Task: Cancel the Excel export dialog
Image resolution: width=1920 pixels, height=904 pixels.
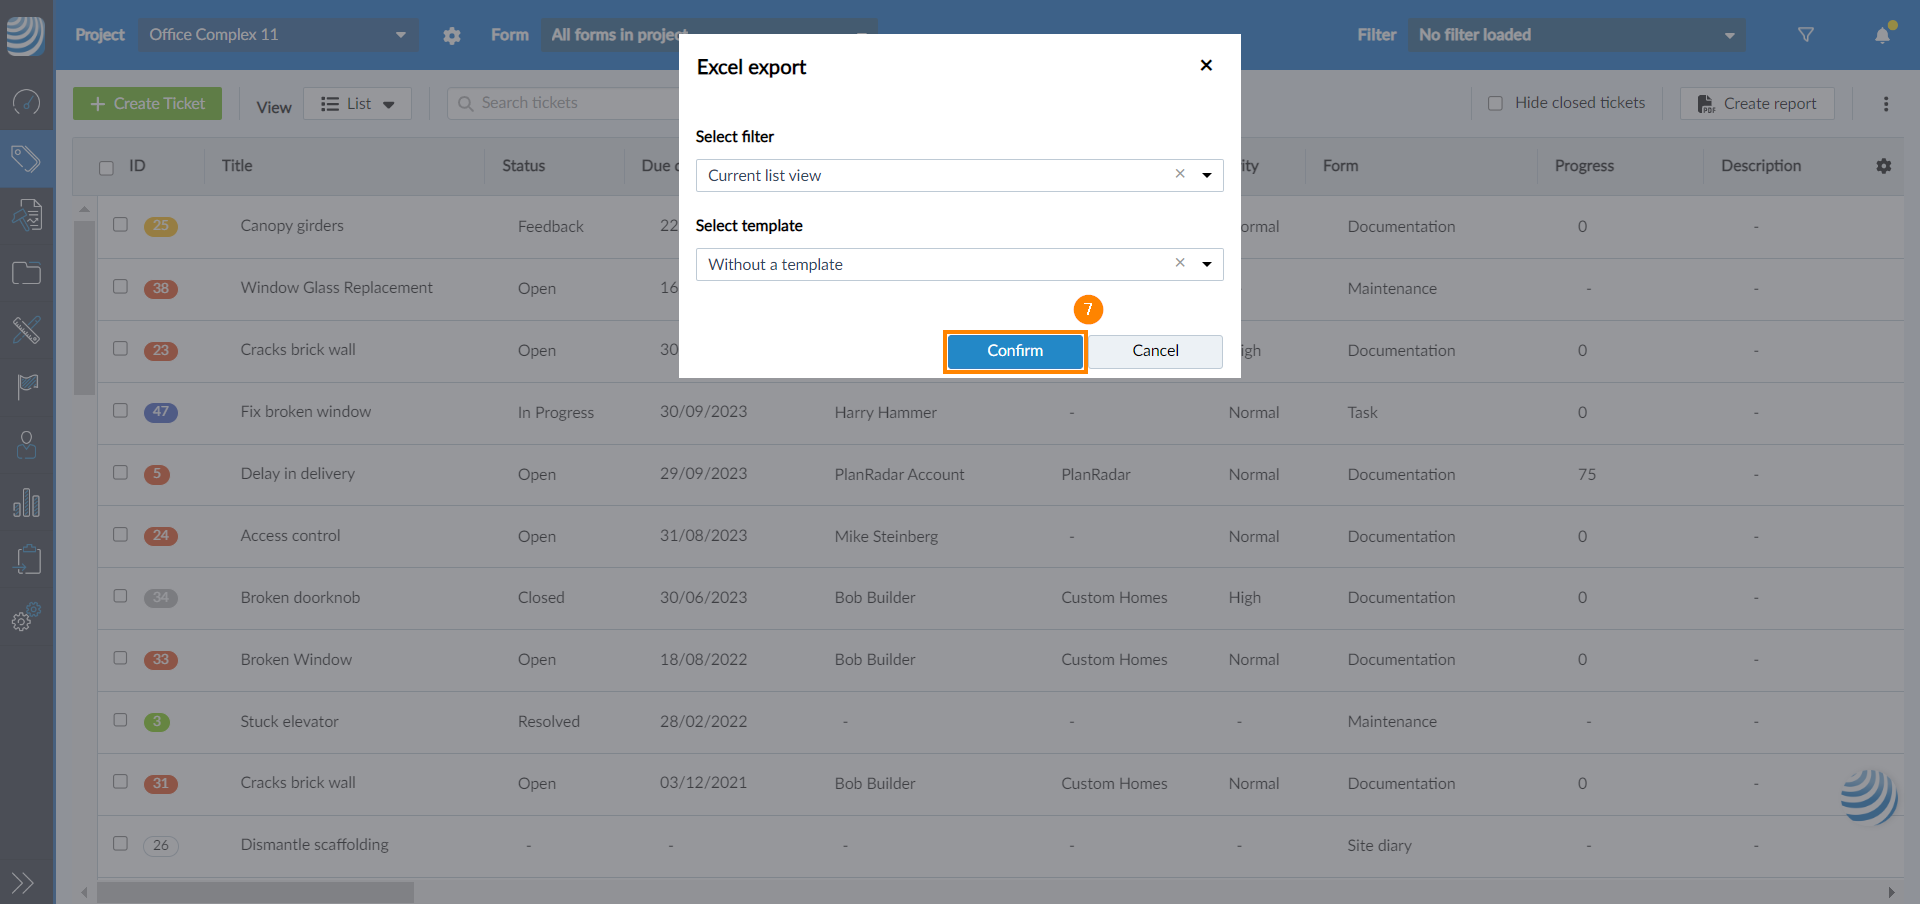Action: [1155, 351]
